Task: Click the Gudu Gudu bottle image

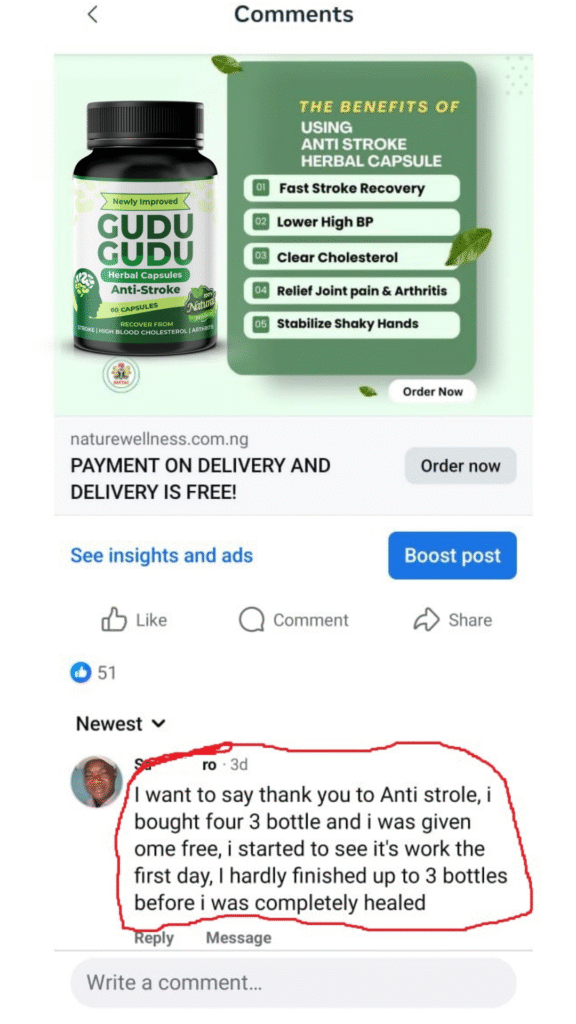Action: click(146, 227)
